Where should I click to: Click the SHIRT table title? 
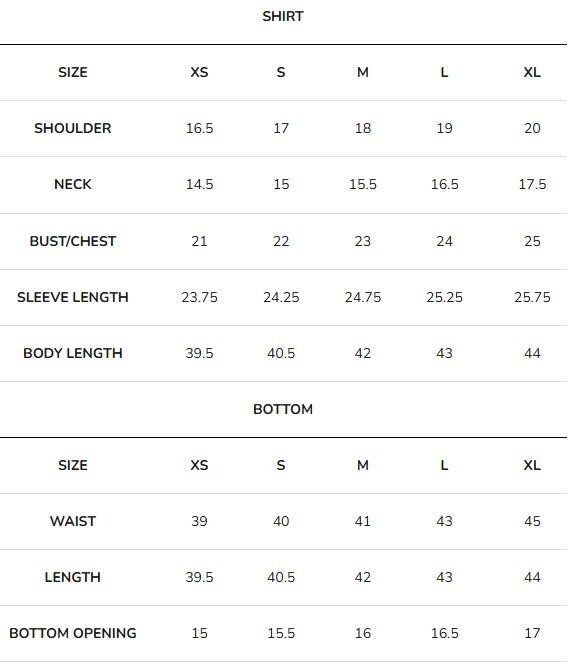tap(283, 16)
